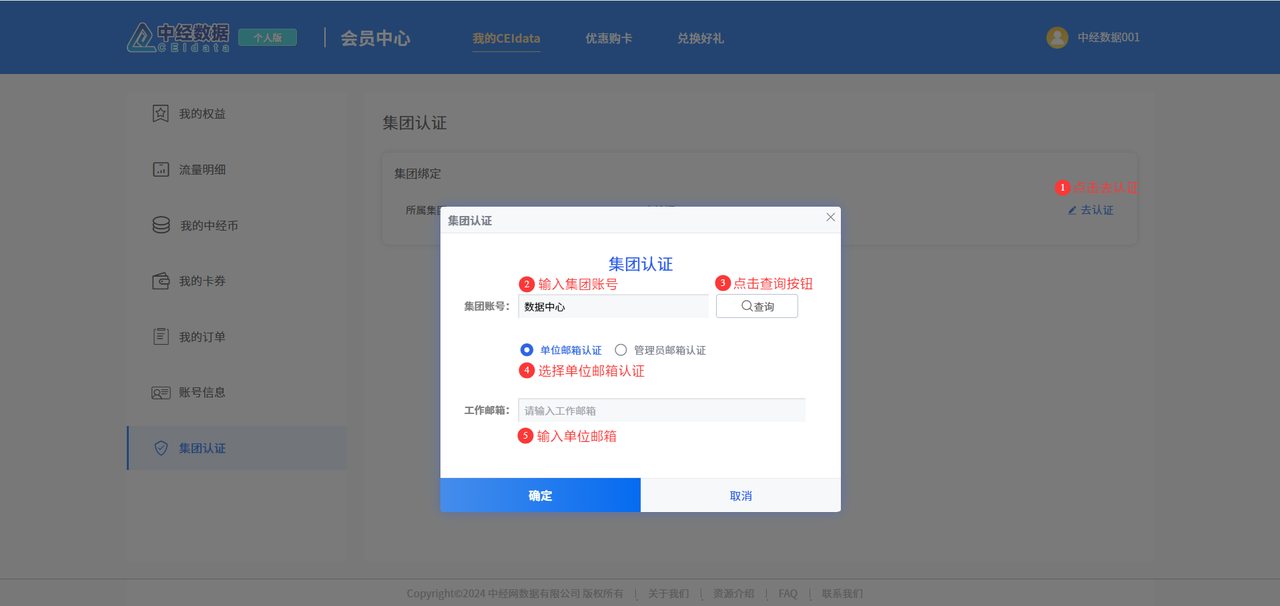
Task: Focus the 工作邮箱 input field
Action: tap(661, 410)
